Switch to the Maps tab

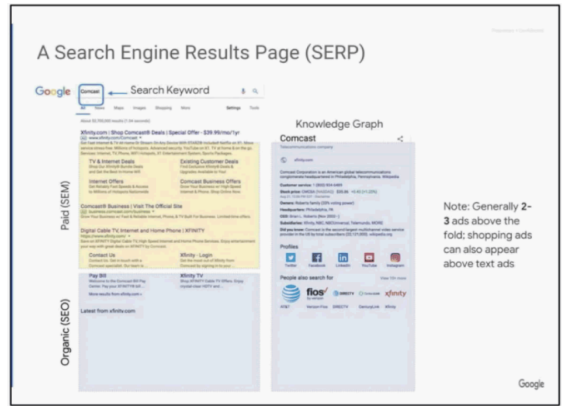pos(119,108)
